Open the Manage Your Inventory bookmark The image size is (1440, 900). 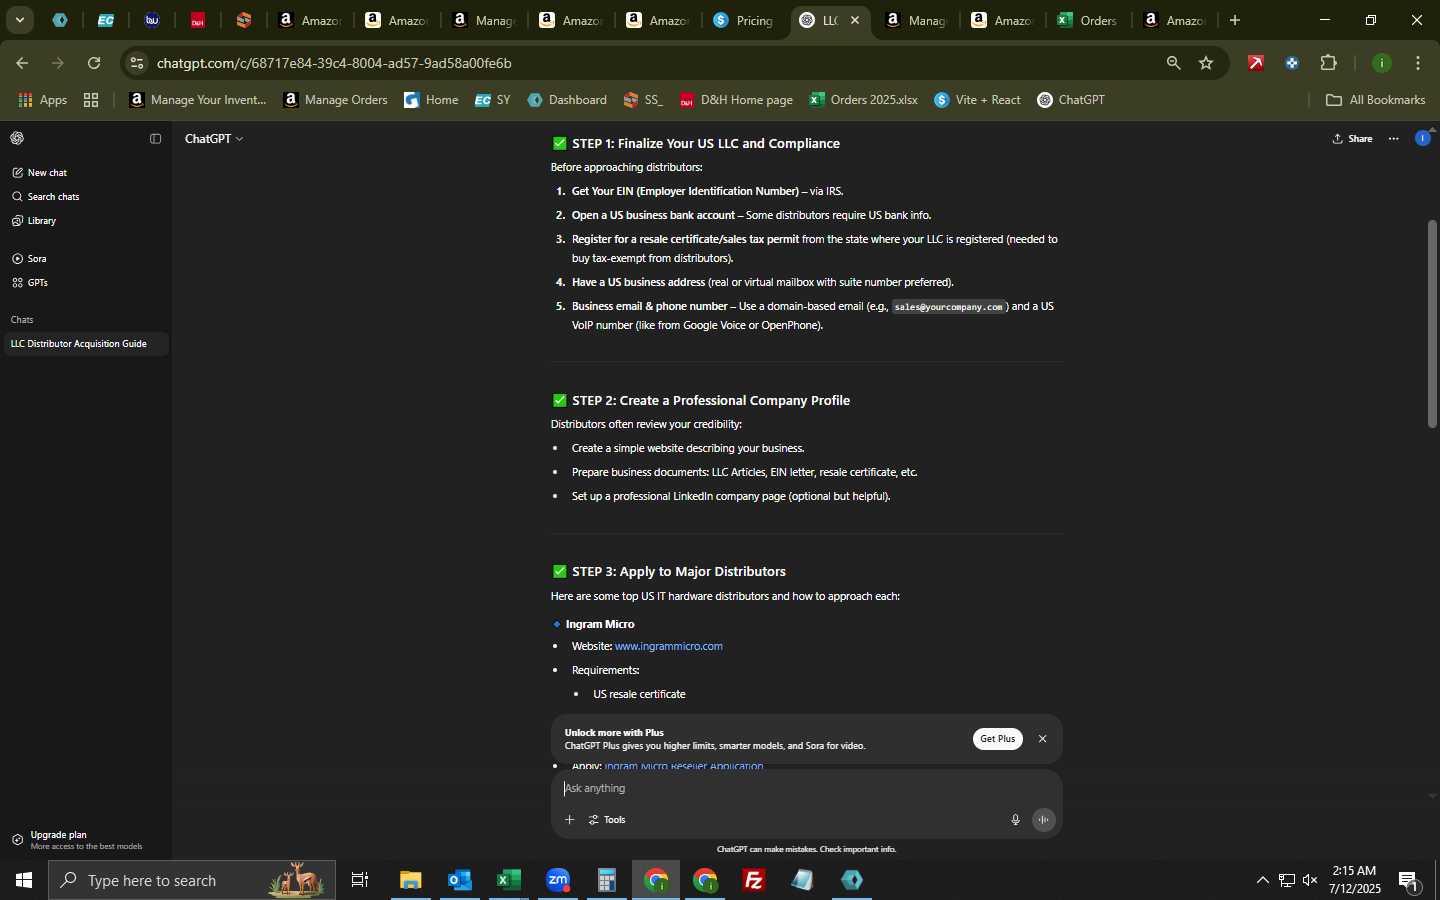tap(198, 100)
